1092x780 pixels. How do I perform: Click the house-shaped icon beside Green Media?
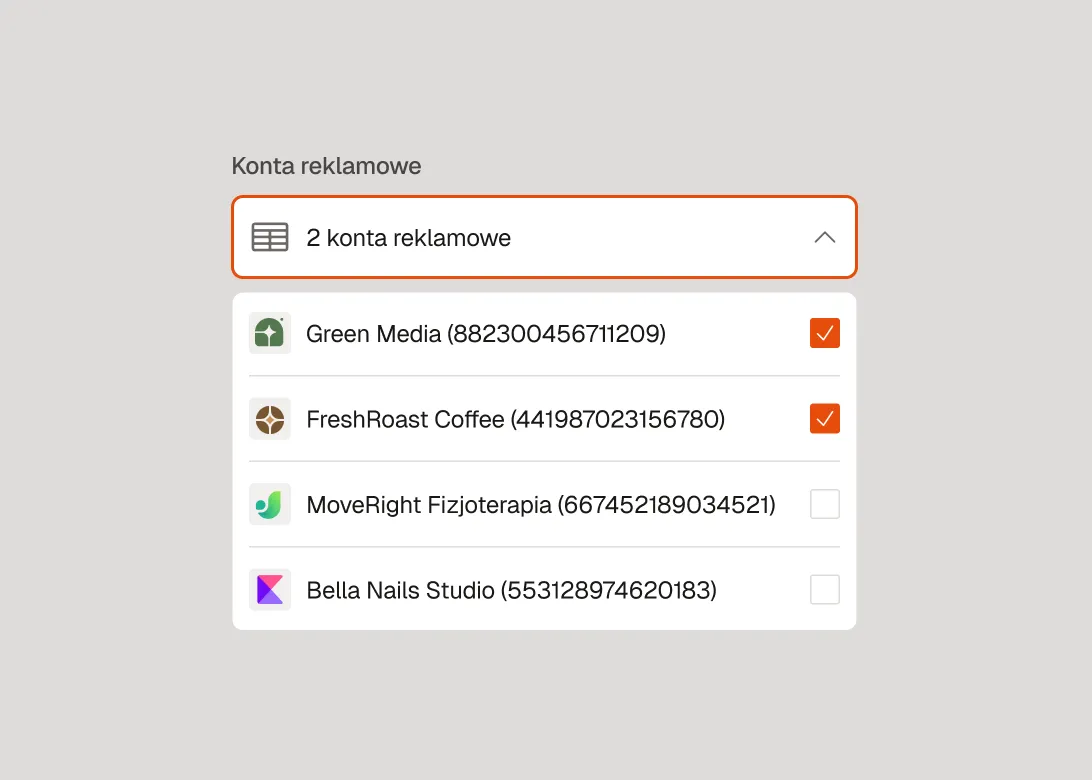click(x=269, y=333)
